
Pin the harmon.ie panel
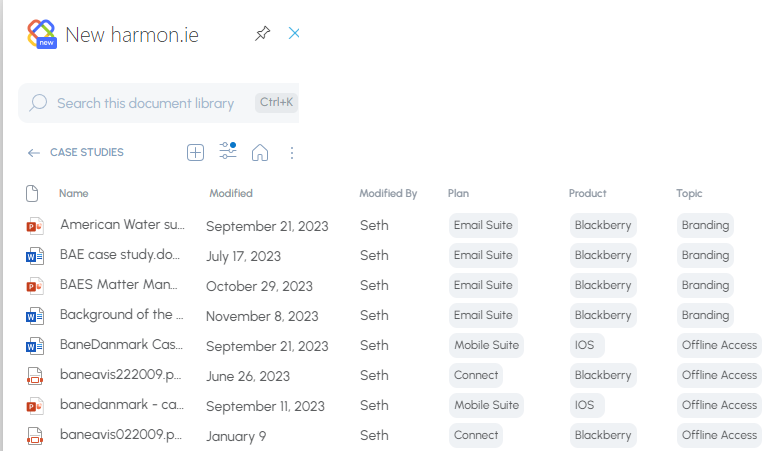pyautogui.click(x=263, y=33)
